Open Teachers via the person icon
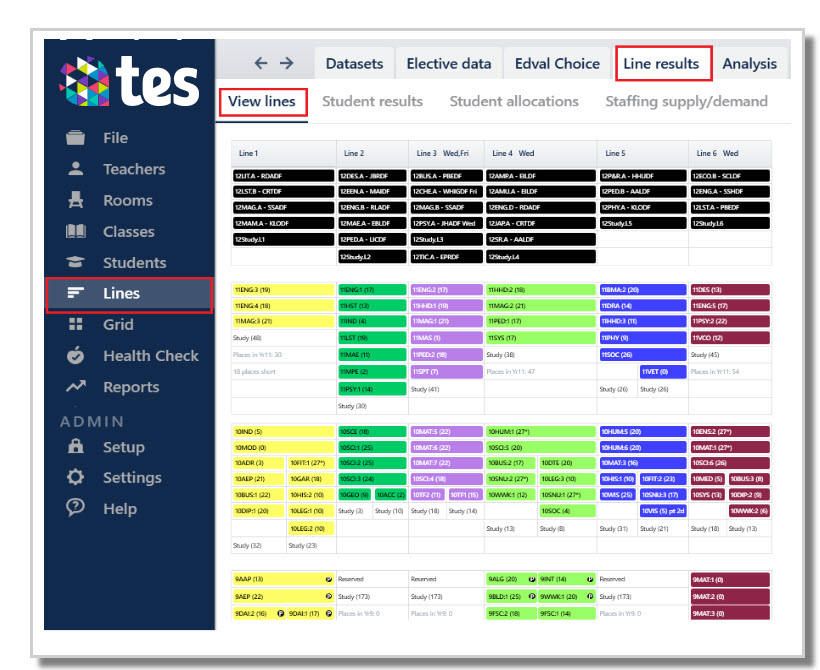The width and height of the screenshot is (820, 670). click(75, 168)
